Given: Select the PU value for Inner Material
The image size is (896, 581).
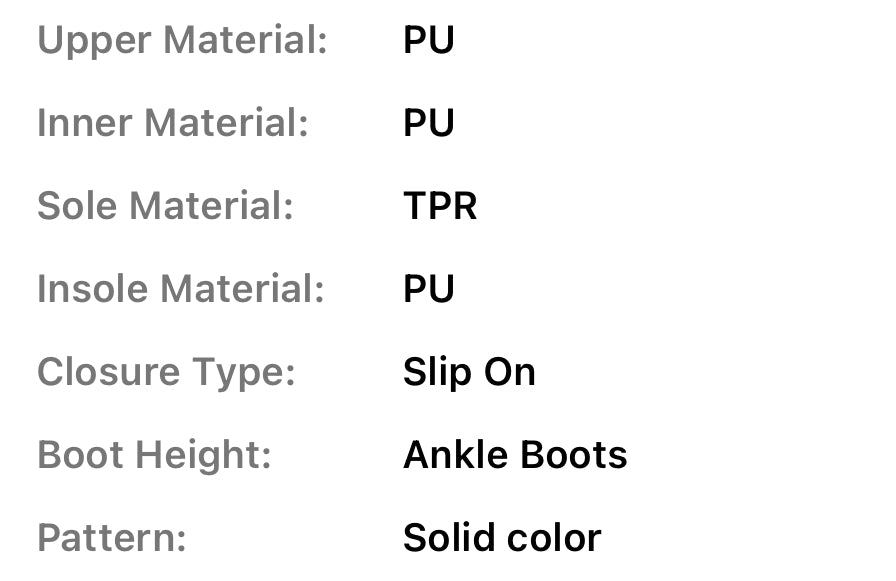Looking at the screenshot, I should tap(428, 124).
